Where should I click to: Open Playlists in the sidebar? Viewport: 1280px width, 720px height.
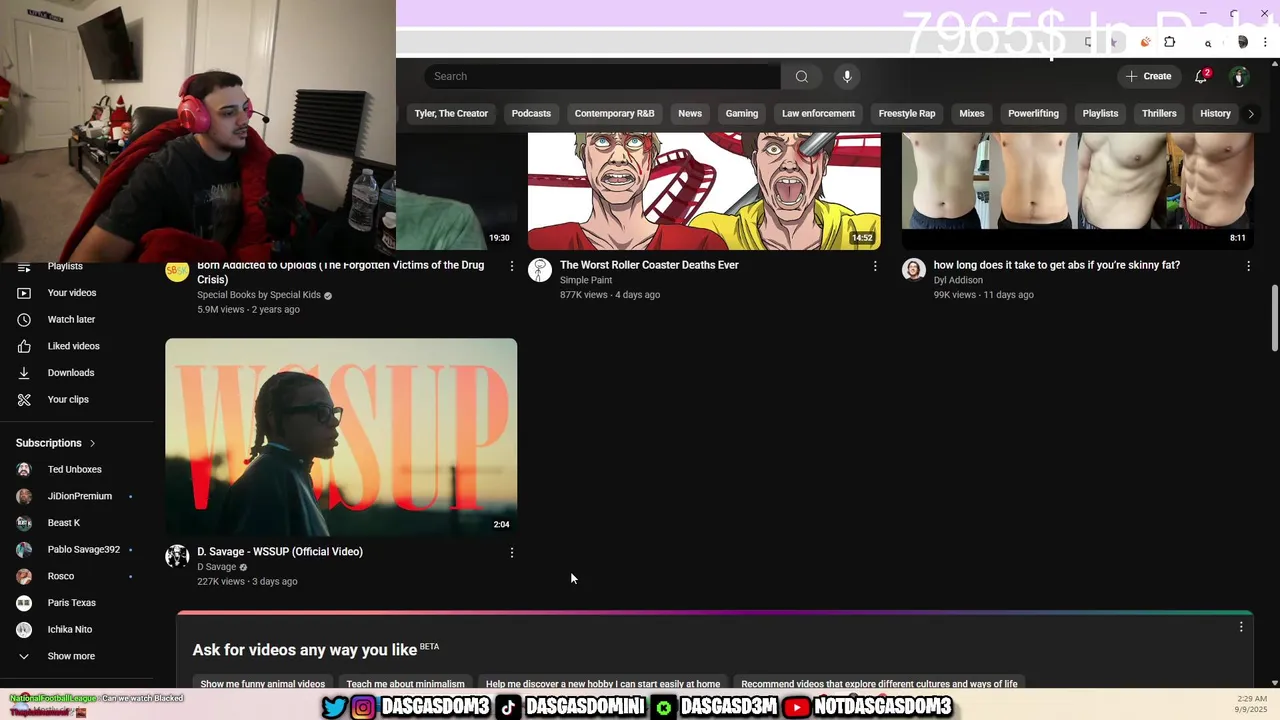pyautogui.click(x=65, y=266)
